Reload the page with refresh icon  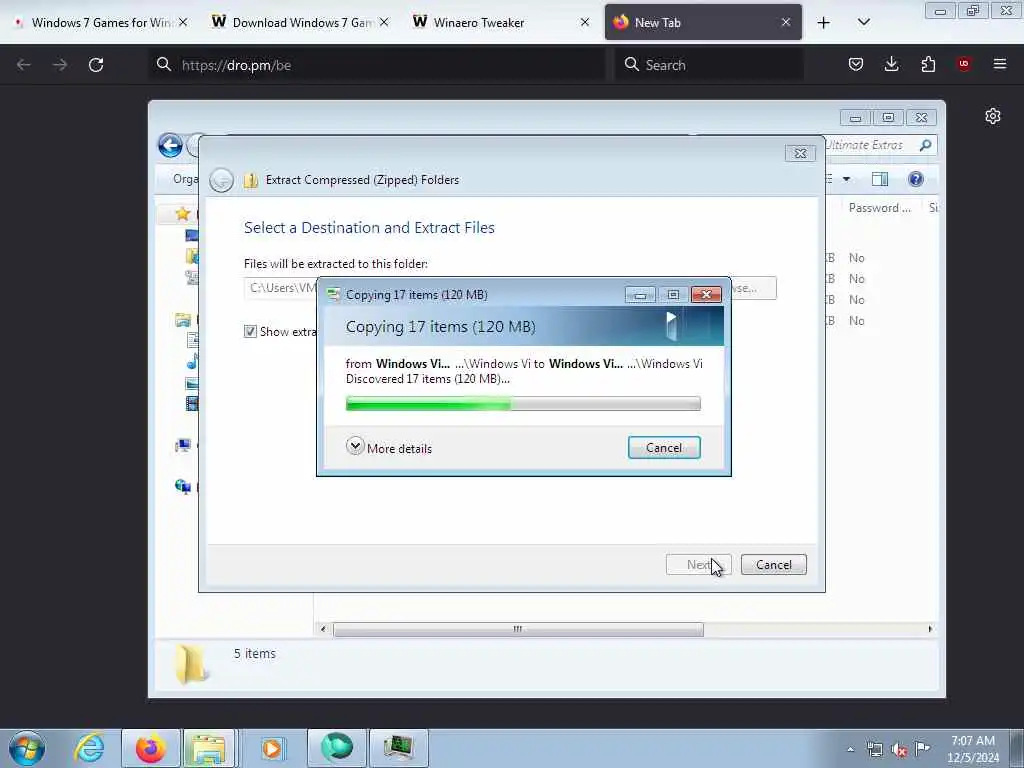point(96,65)
